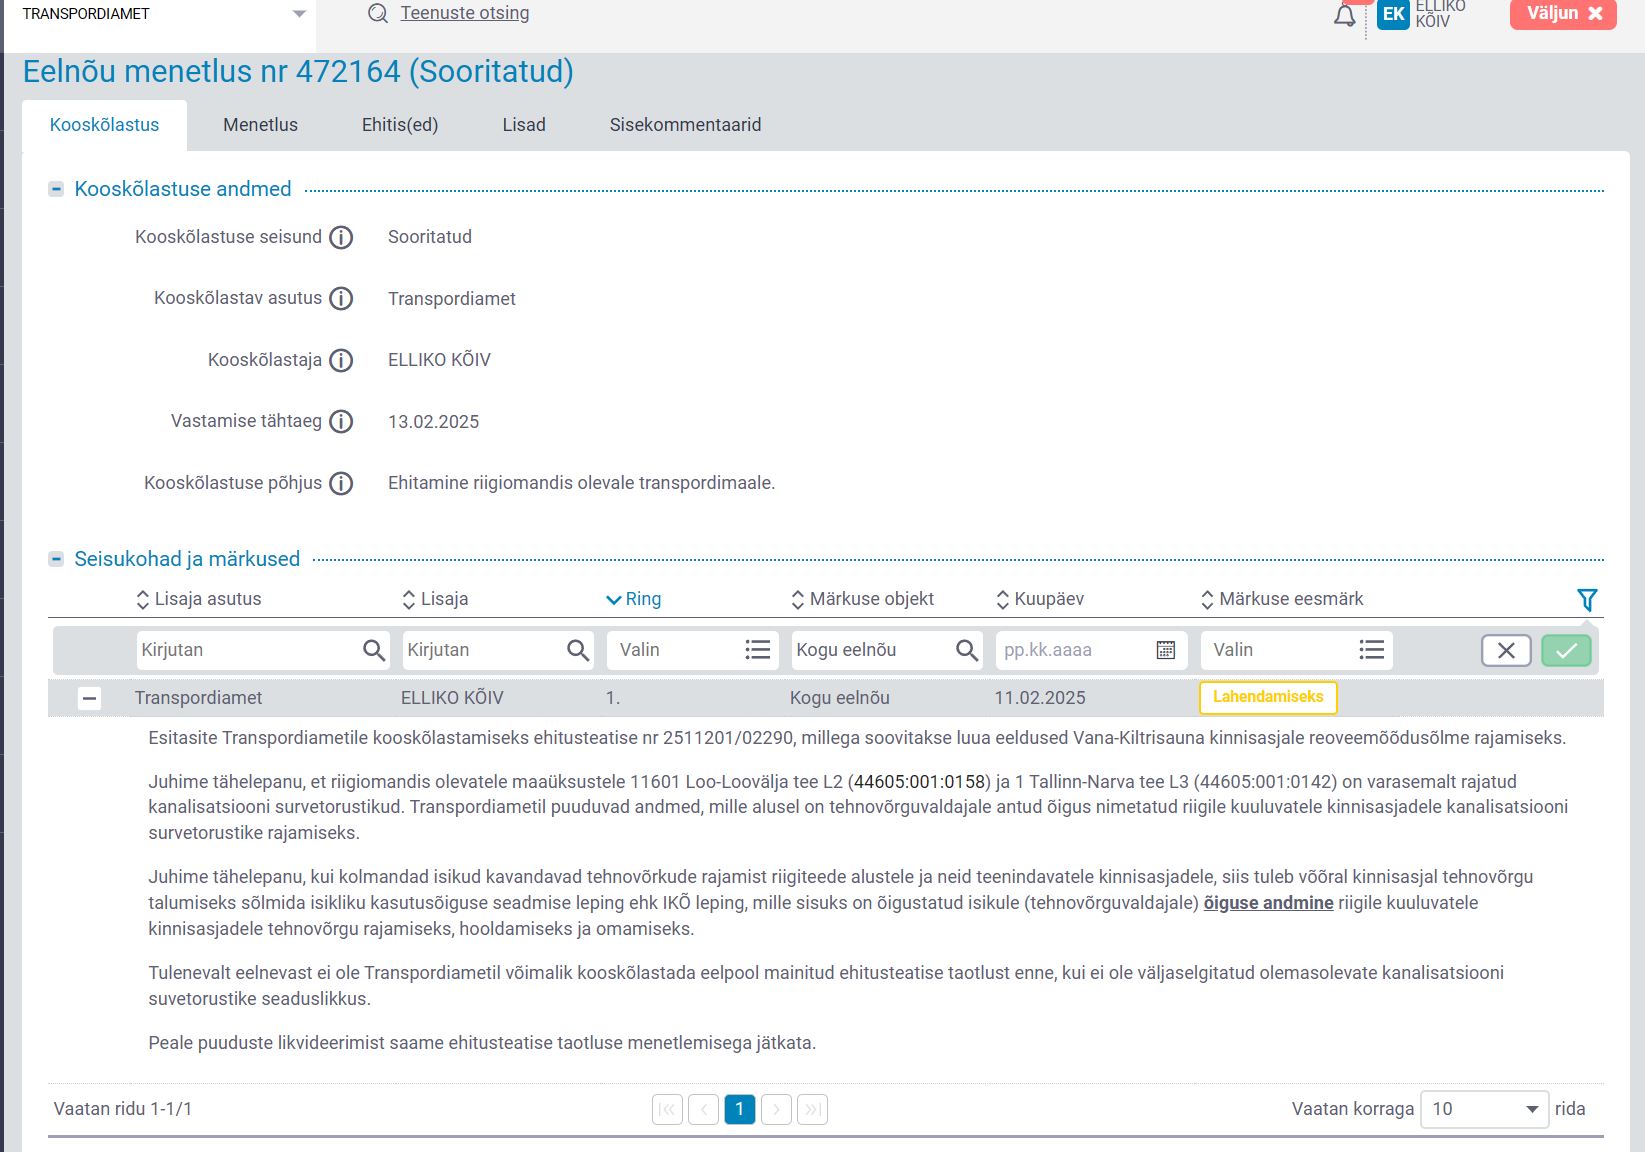This screenshot has height=1152, width=1645.
Task: Click search icon in Kogu eelnõu filter
Action: pos(966,650)
